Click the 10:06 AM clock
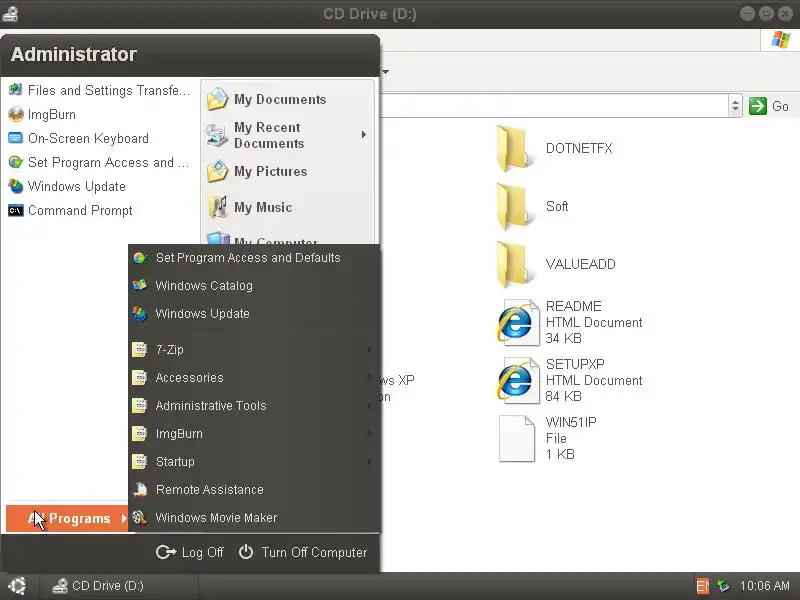800x600 pixels. pos(764,586)
